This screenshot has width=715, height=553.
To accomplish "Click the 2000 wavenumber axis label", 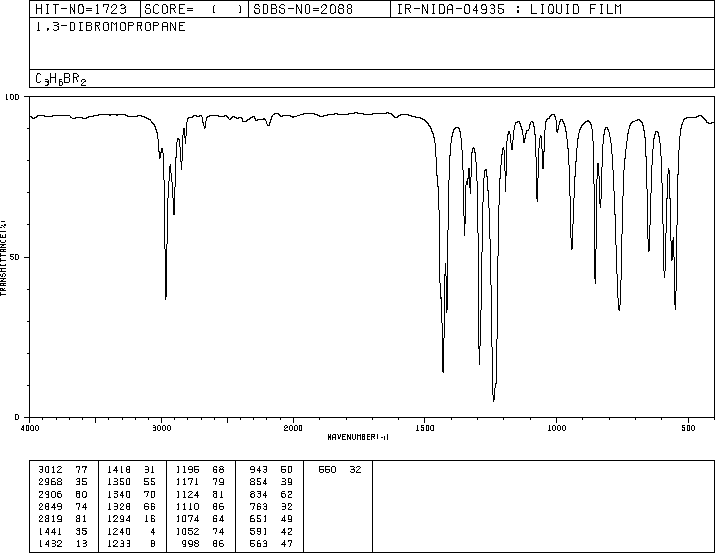I will pos(293,428).
